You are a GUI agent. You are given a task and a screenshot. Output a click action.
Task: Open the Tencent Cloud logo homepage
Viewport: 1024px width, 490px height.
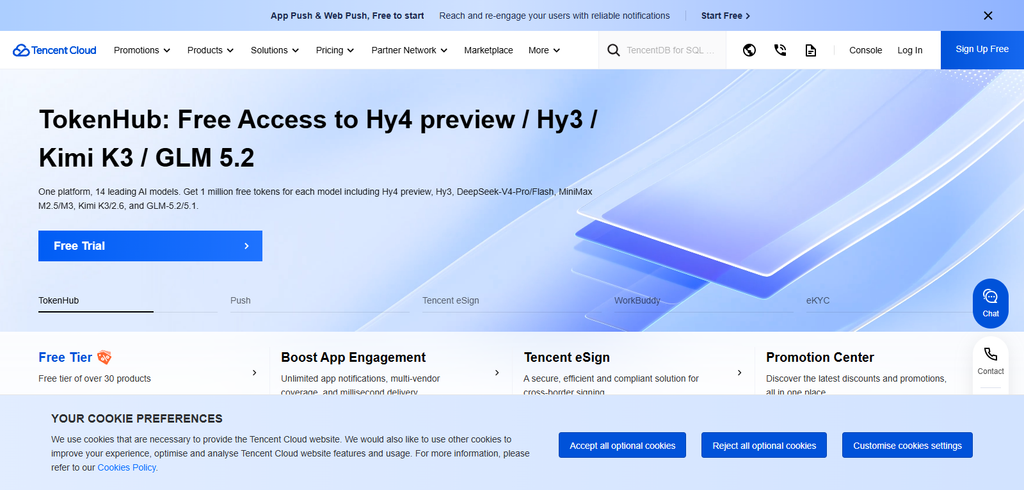(54, 50)
